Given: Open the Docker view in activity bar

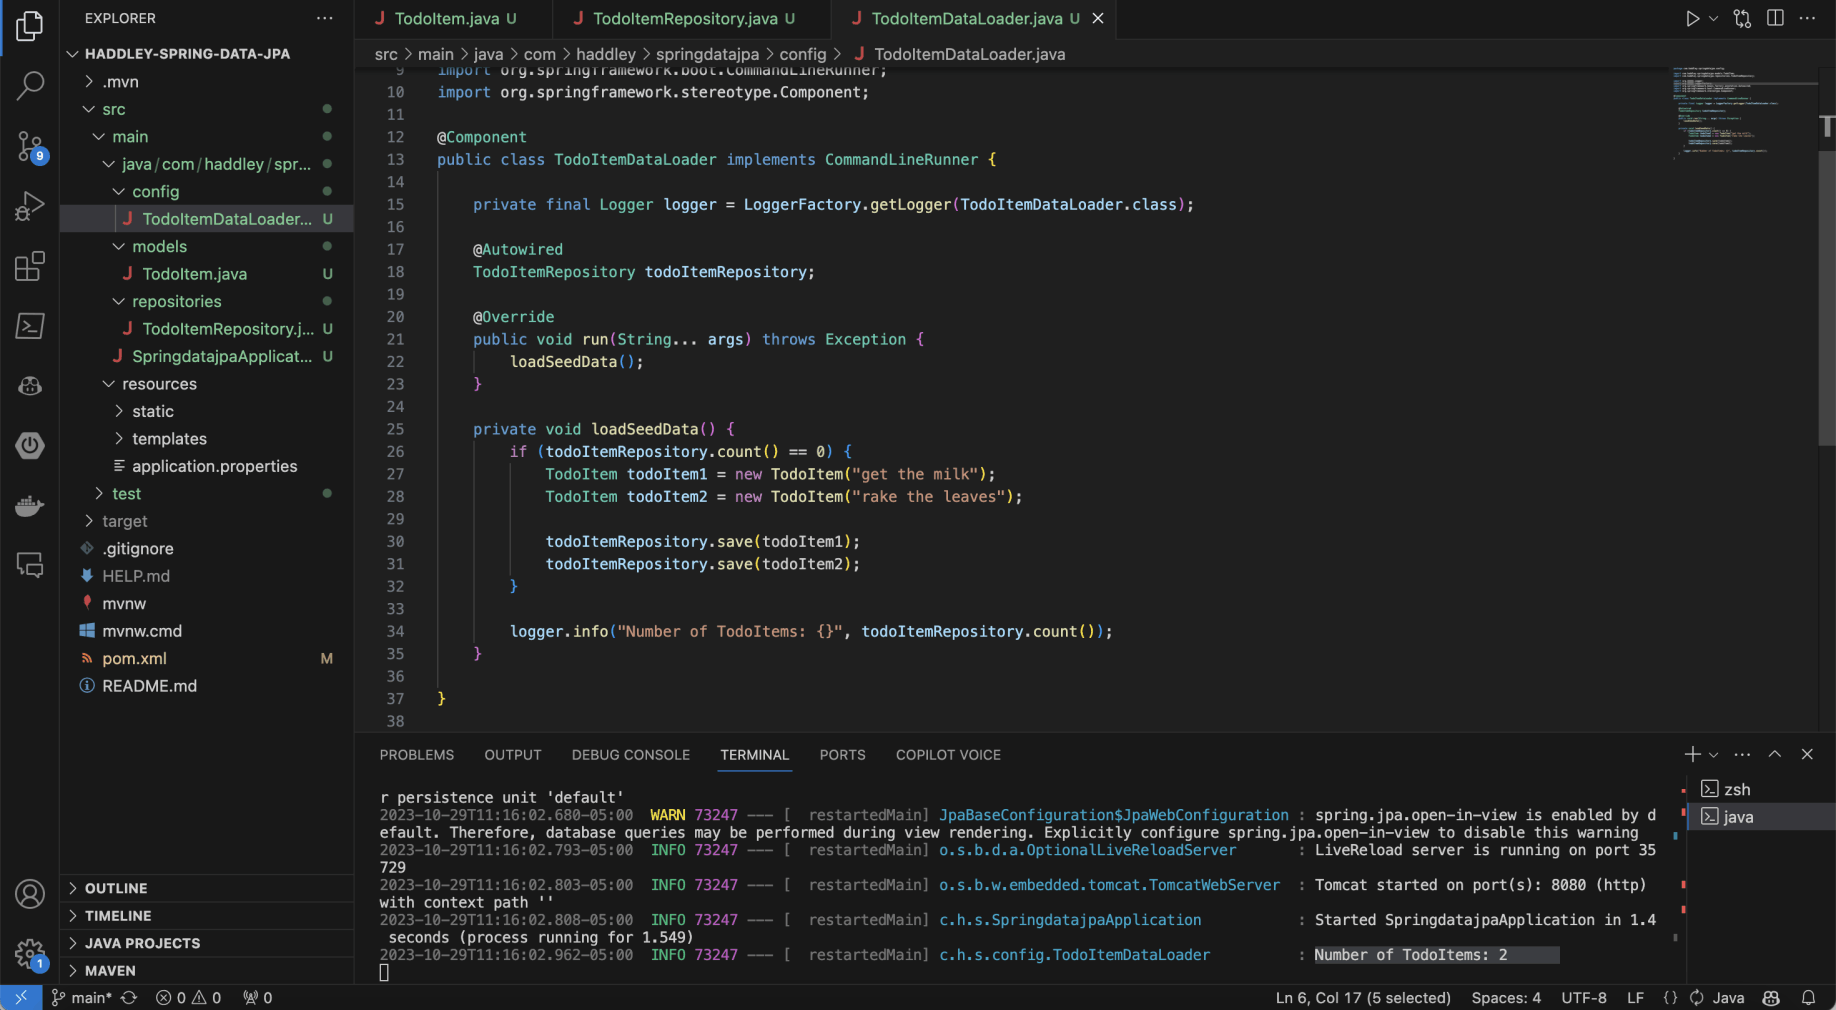Looking at the screenshot, I should tap(30, 505).
